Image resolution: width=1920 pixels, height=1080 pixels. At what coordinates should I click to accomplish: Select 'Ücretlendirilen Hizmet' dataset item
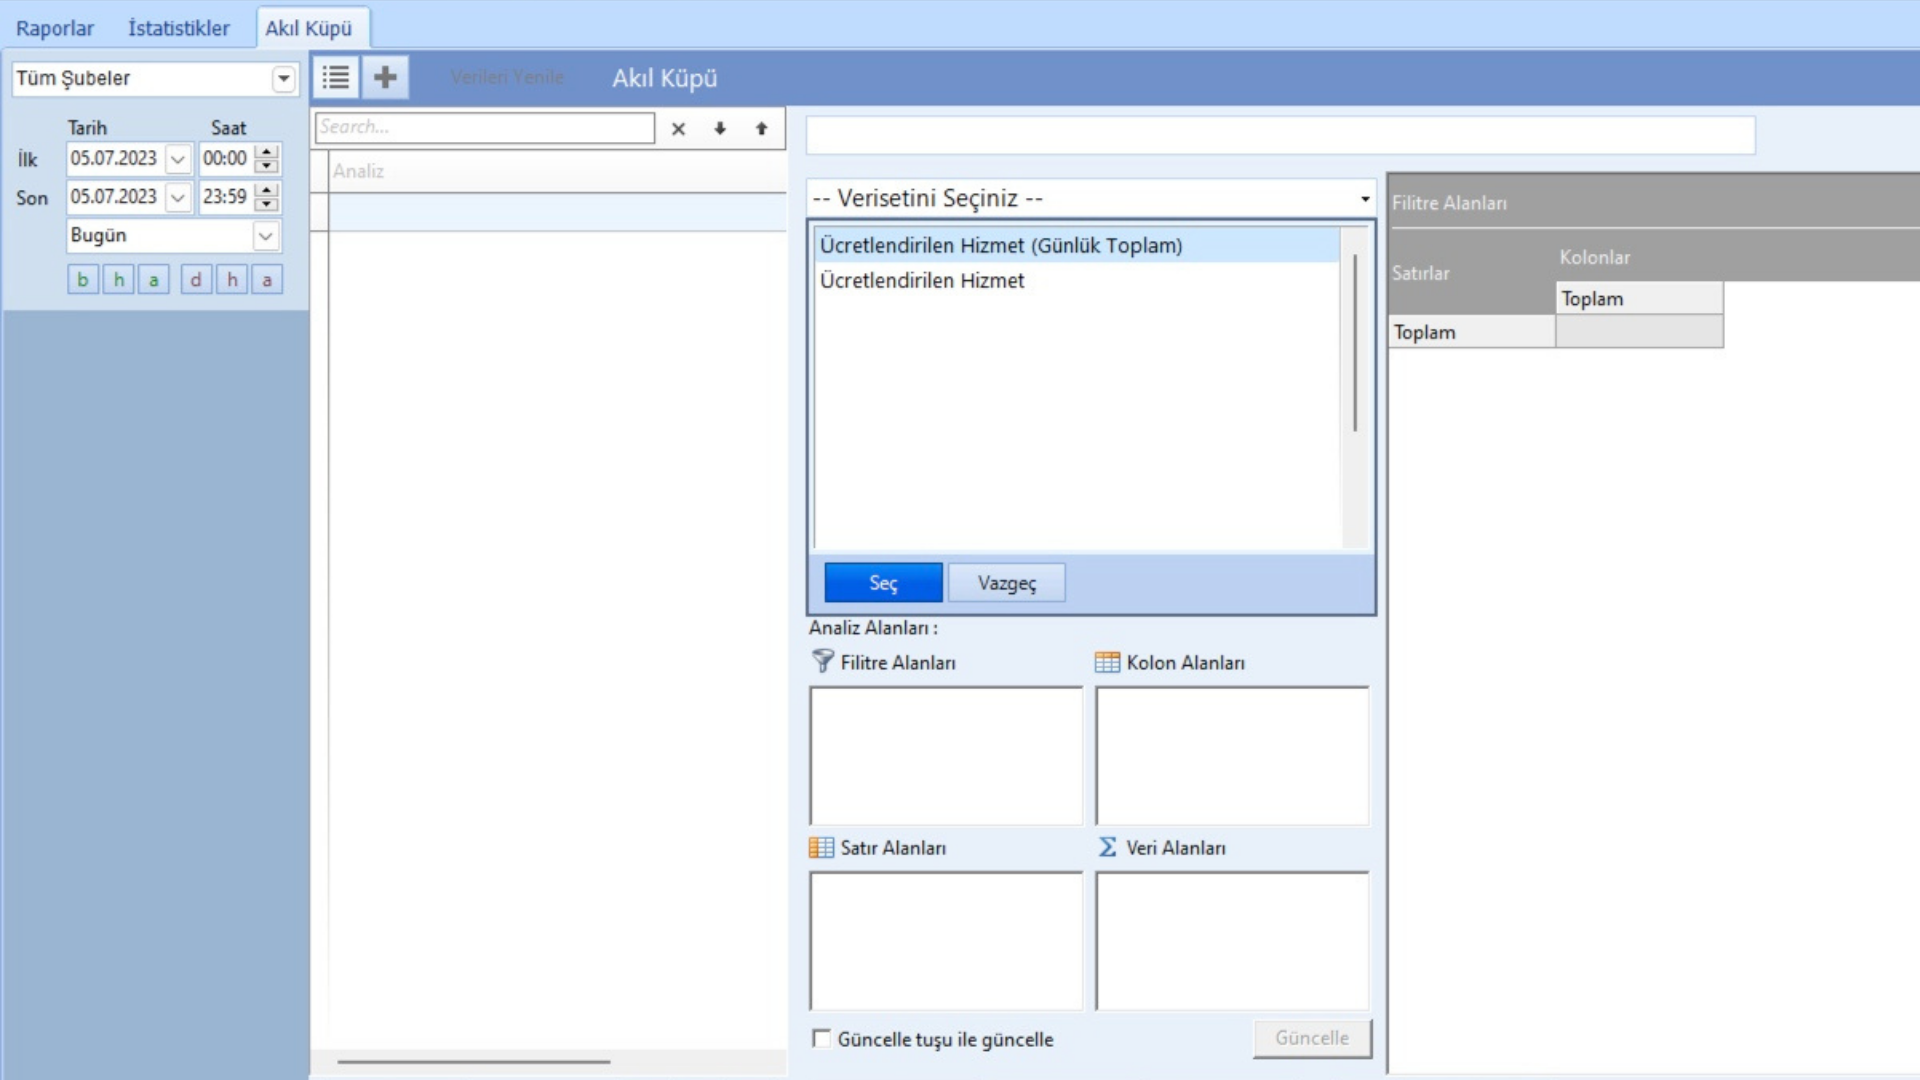[922, 281]
